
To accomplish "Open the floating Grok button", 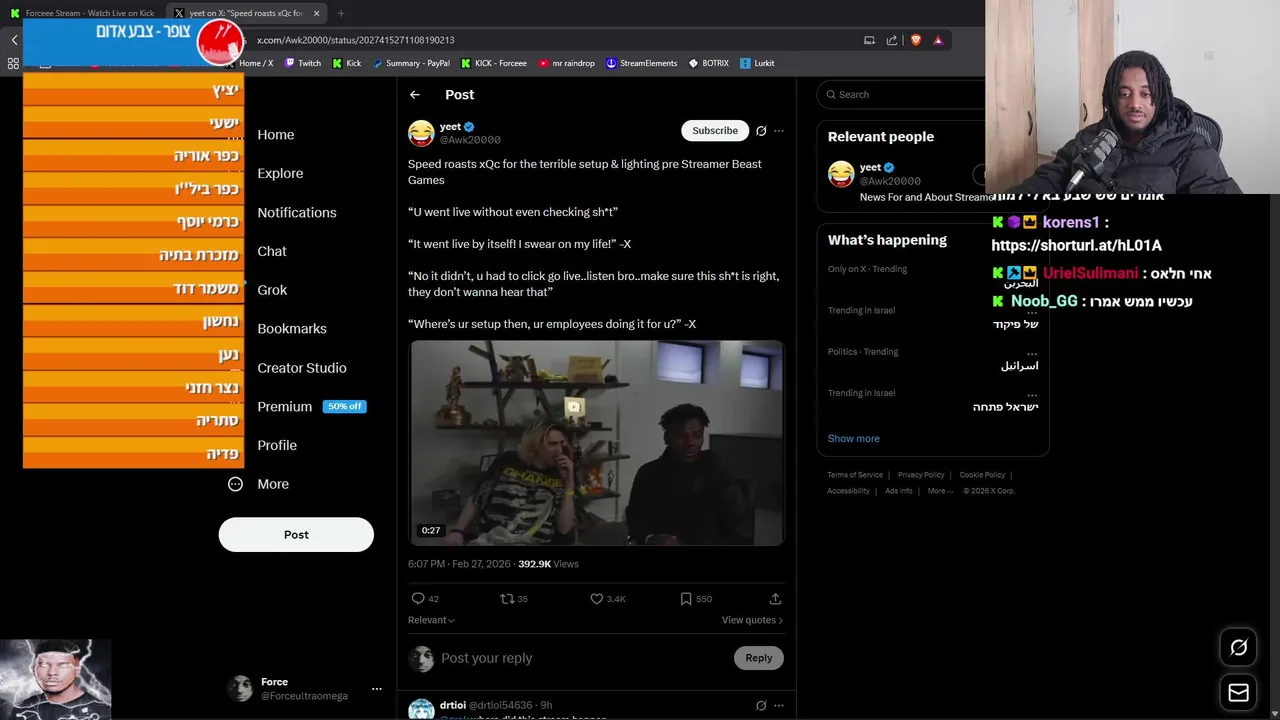I will pyautogui.click(x=1238, y=648).
